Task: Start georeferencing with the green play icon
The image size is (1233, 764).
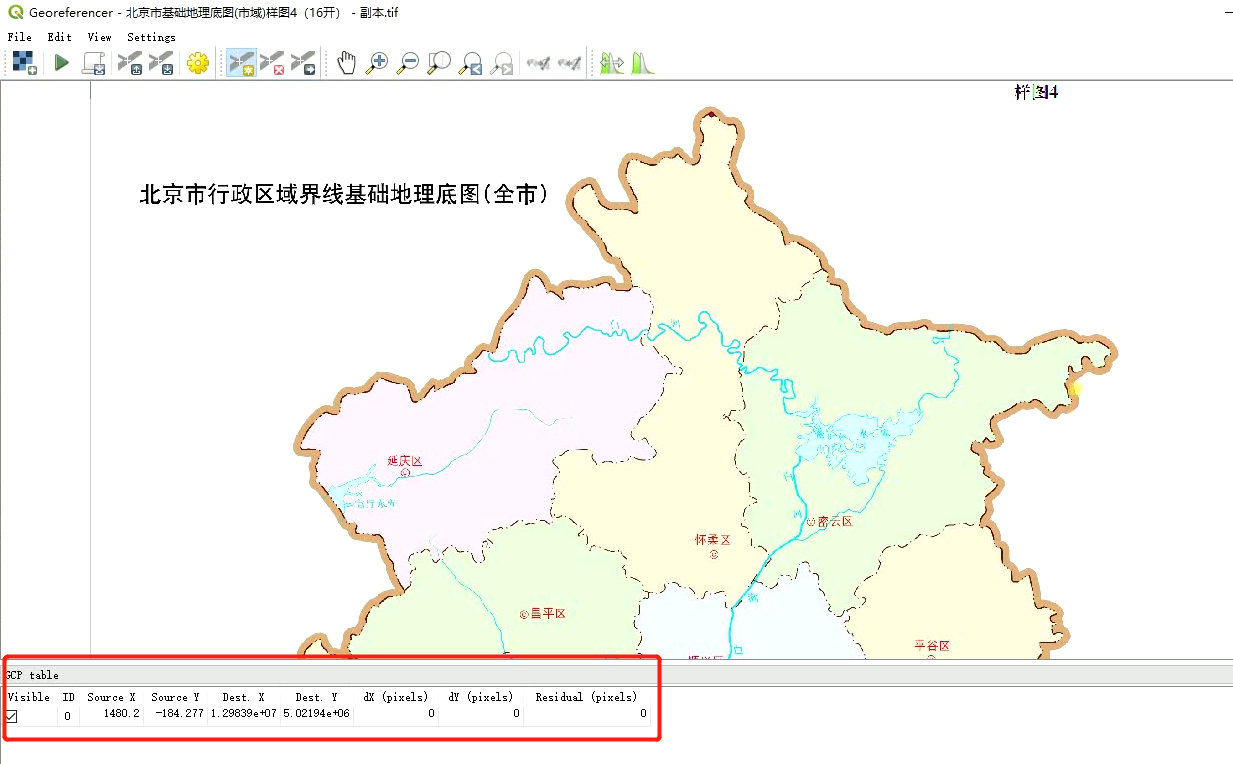Action: pos(62,63)
